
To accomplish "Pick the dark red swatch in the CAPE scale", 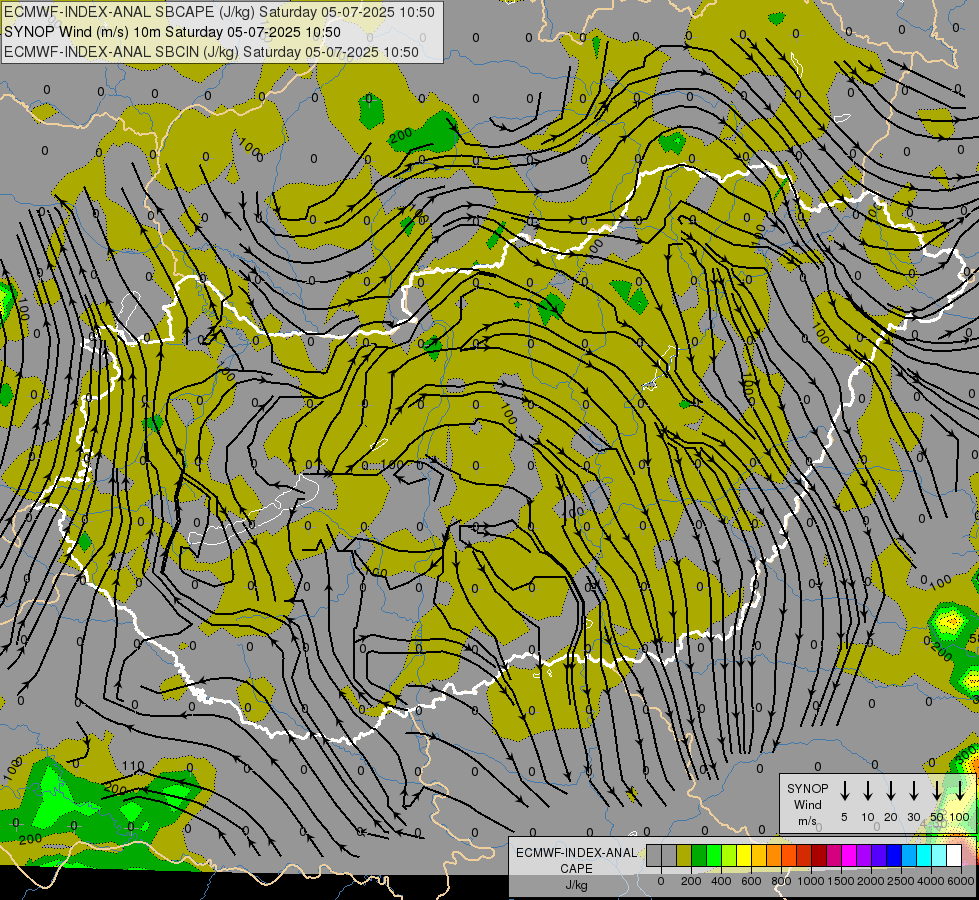I will tap(819, 855).
